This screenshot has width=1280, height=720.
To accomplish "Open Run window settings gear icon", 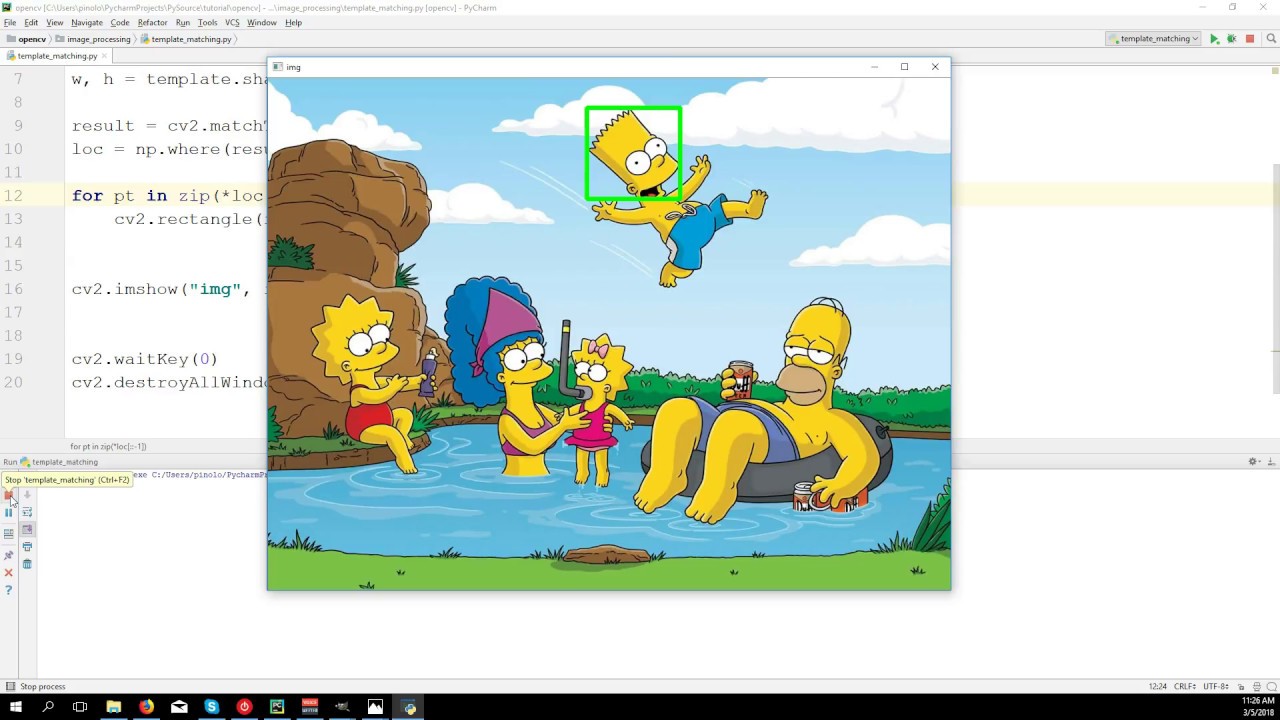I will coord(1253,461).
